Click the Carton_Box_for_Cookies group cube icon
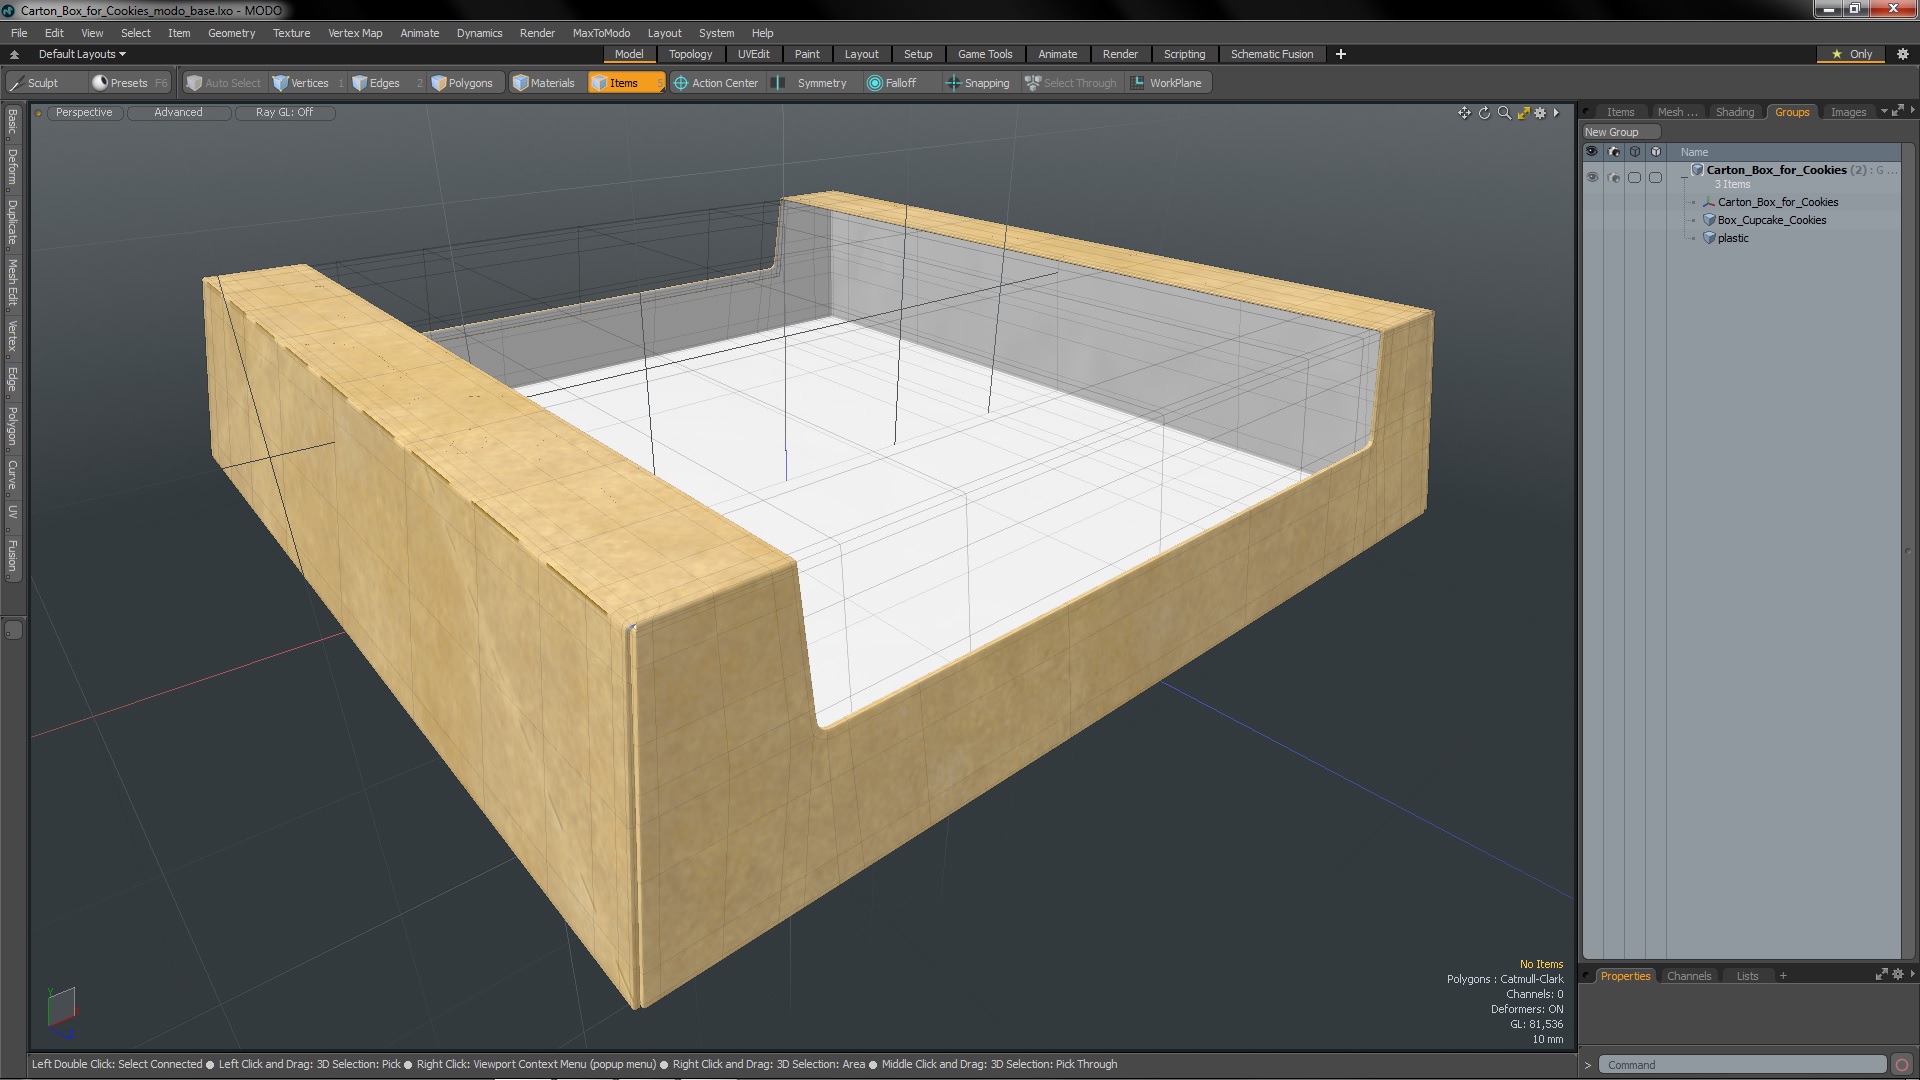Screen dimensions: 1920x1080 (1697, 170)
